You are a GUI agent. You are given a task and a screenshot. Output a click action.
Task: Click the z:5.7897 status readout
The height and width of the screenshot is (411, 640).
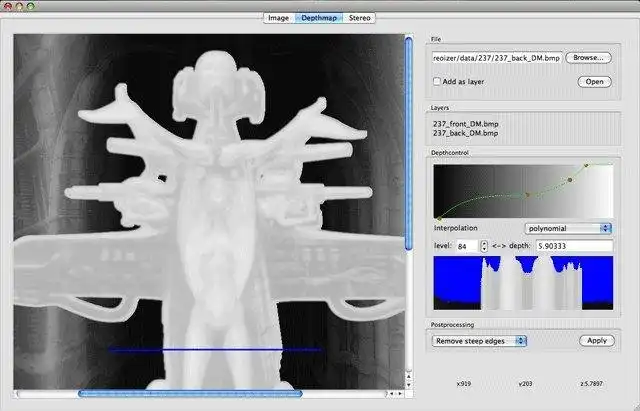[x=591, y=384]
